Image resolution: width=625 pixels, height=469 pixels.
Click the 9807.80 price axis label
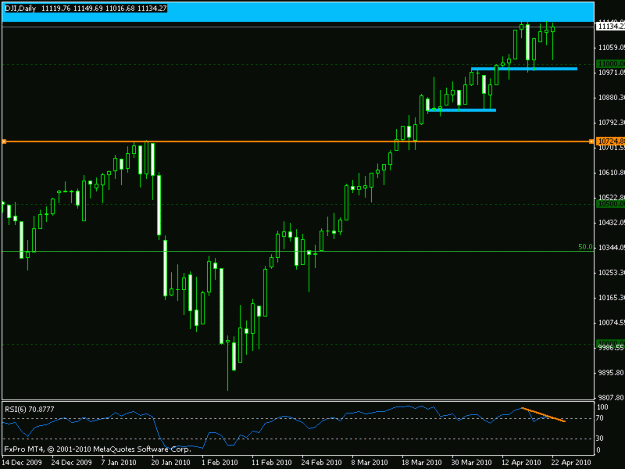point(611,397)
